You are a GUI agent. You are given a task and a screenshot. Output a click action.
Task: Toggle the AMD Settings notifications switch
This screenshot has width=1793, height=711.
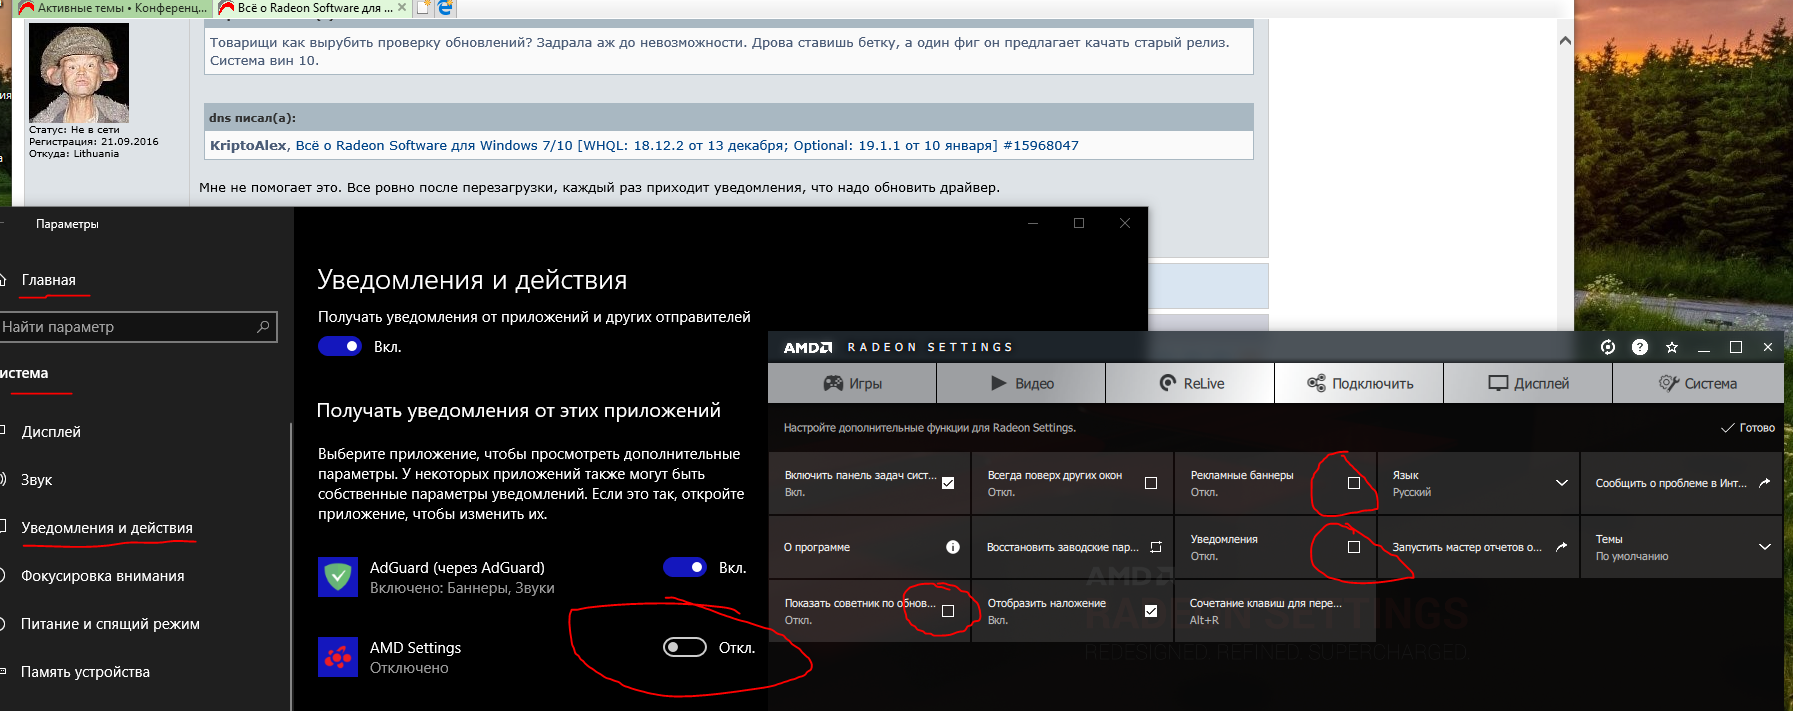[685, 647]
